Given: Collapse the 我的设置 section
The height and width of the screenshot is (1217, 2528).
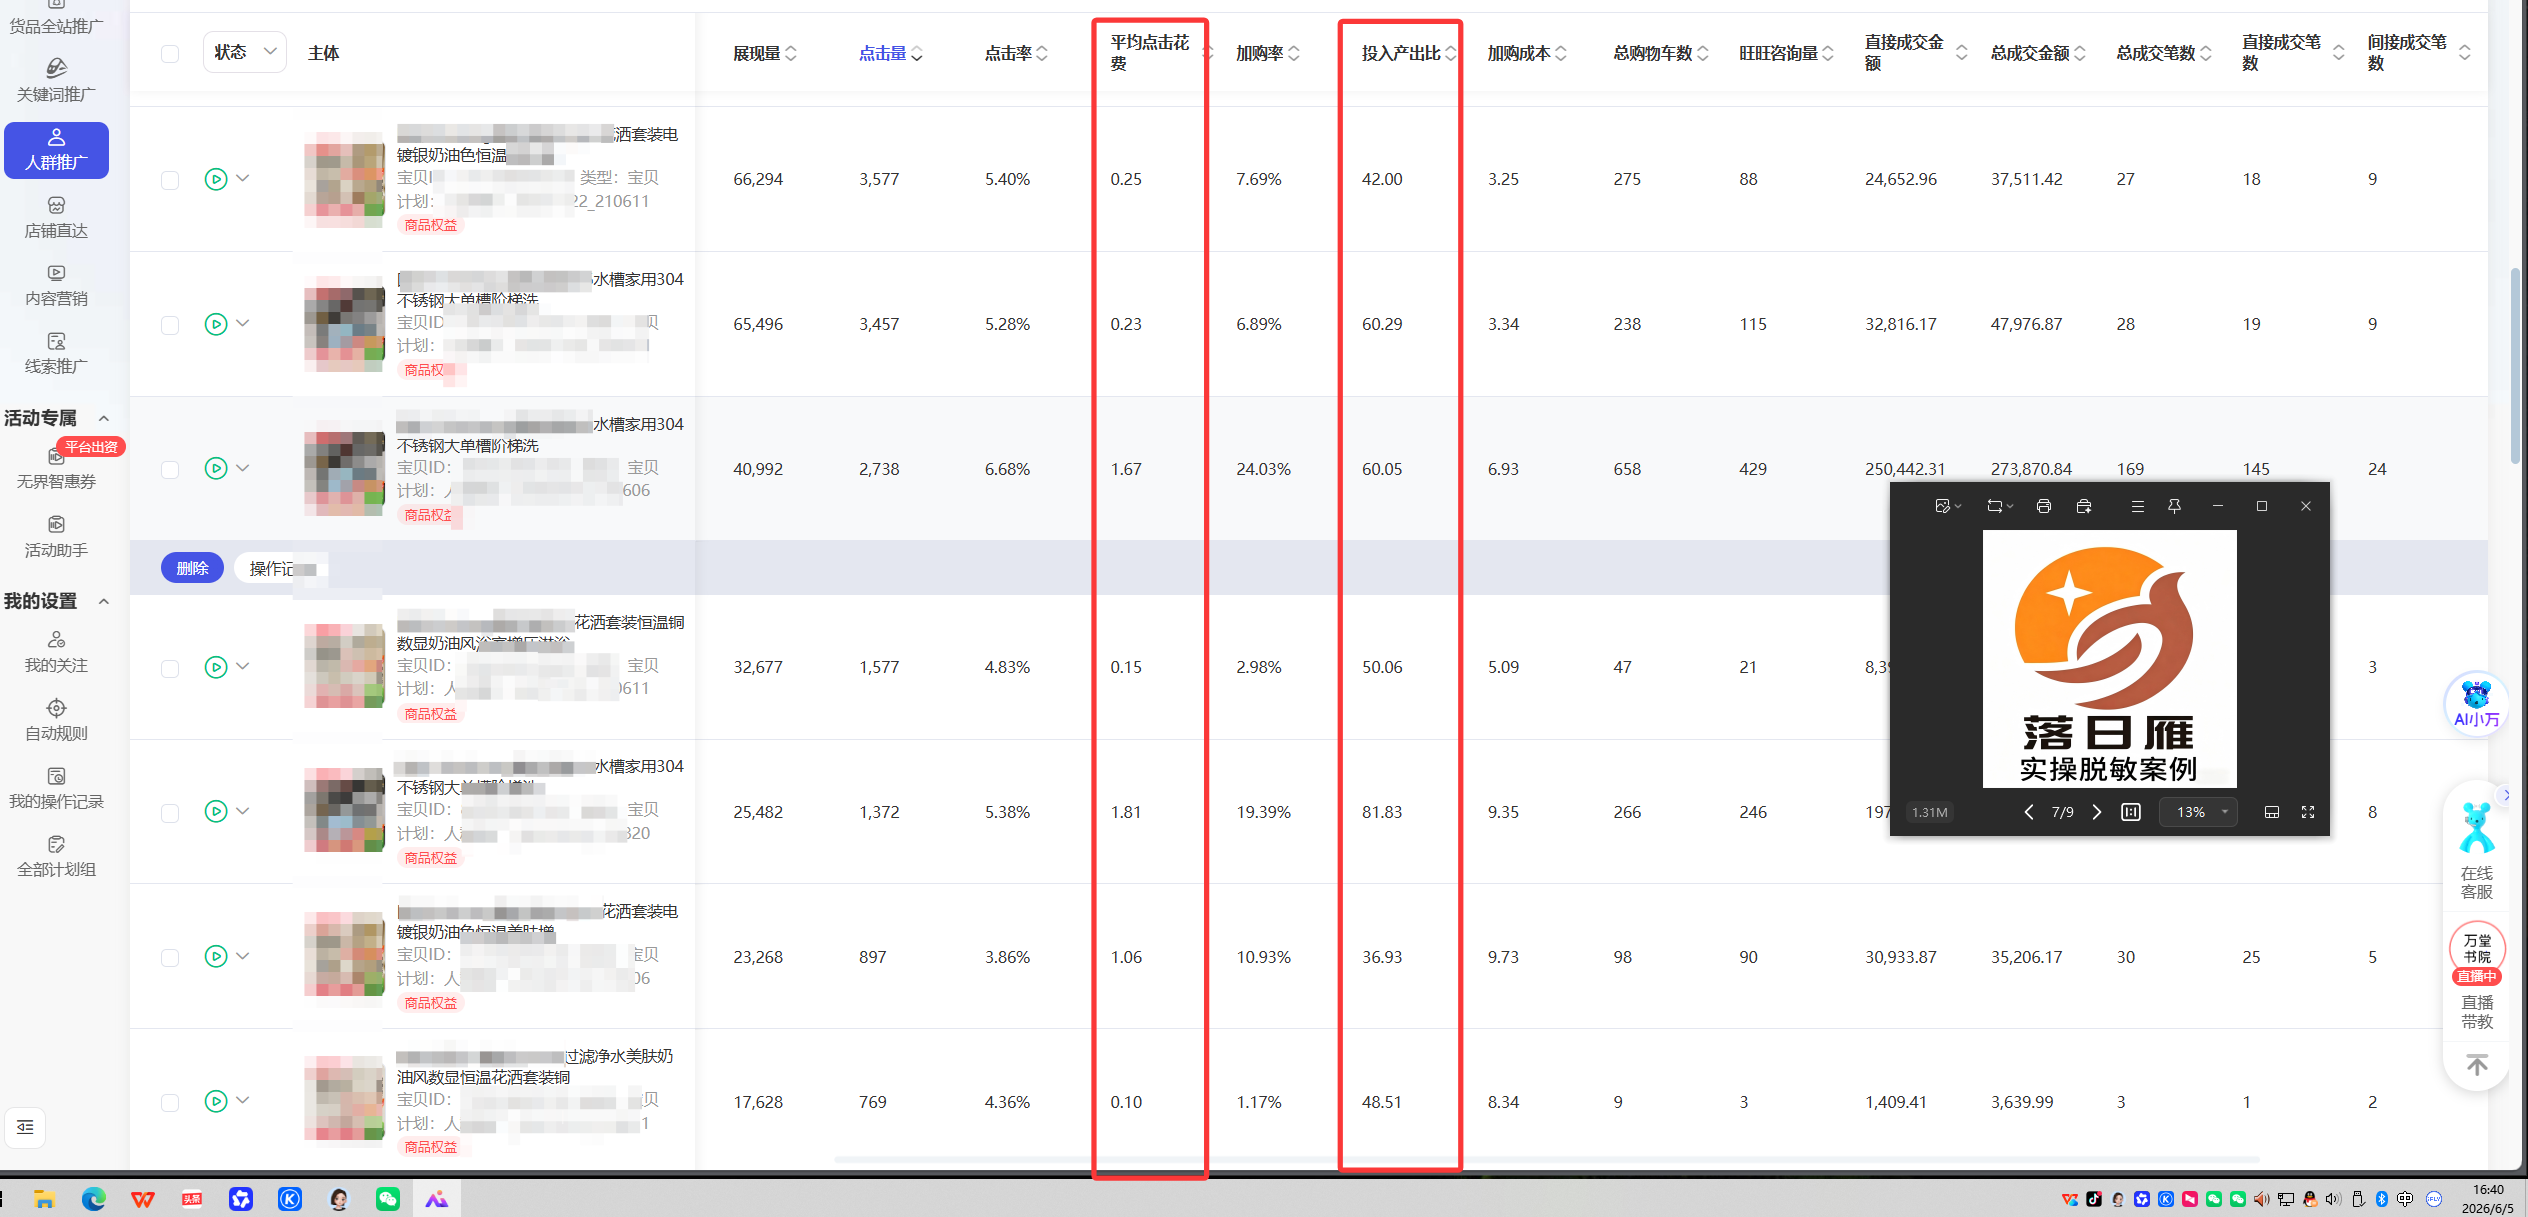Looking at the screenshot, I should click(103, 601).
